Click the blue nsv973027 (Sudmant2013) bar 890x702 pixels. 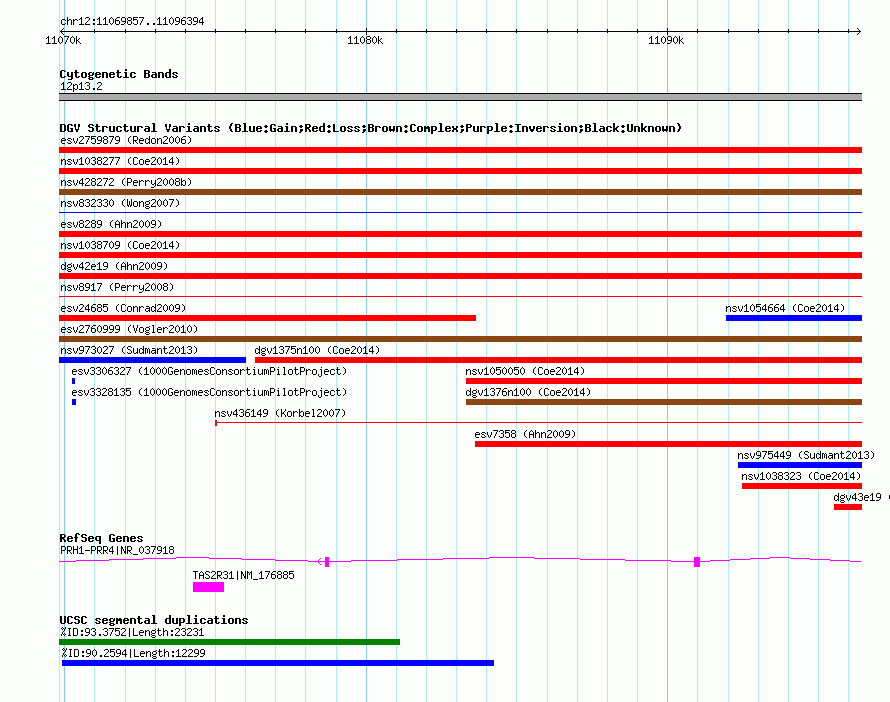pyautogui.click(x=152, y=360)
